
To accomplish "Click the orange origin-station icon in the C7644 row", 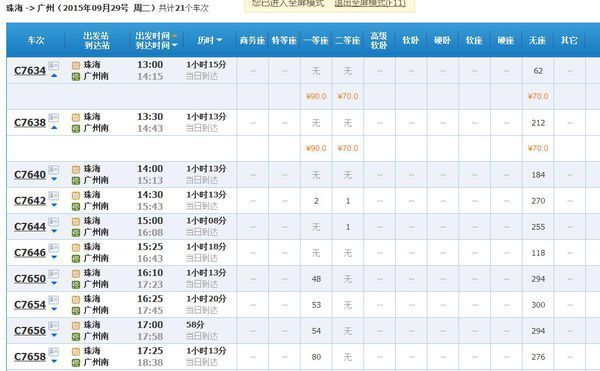I will (76, 221).
